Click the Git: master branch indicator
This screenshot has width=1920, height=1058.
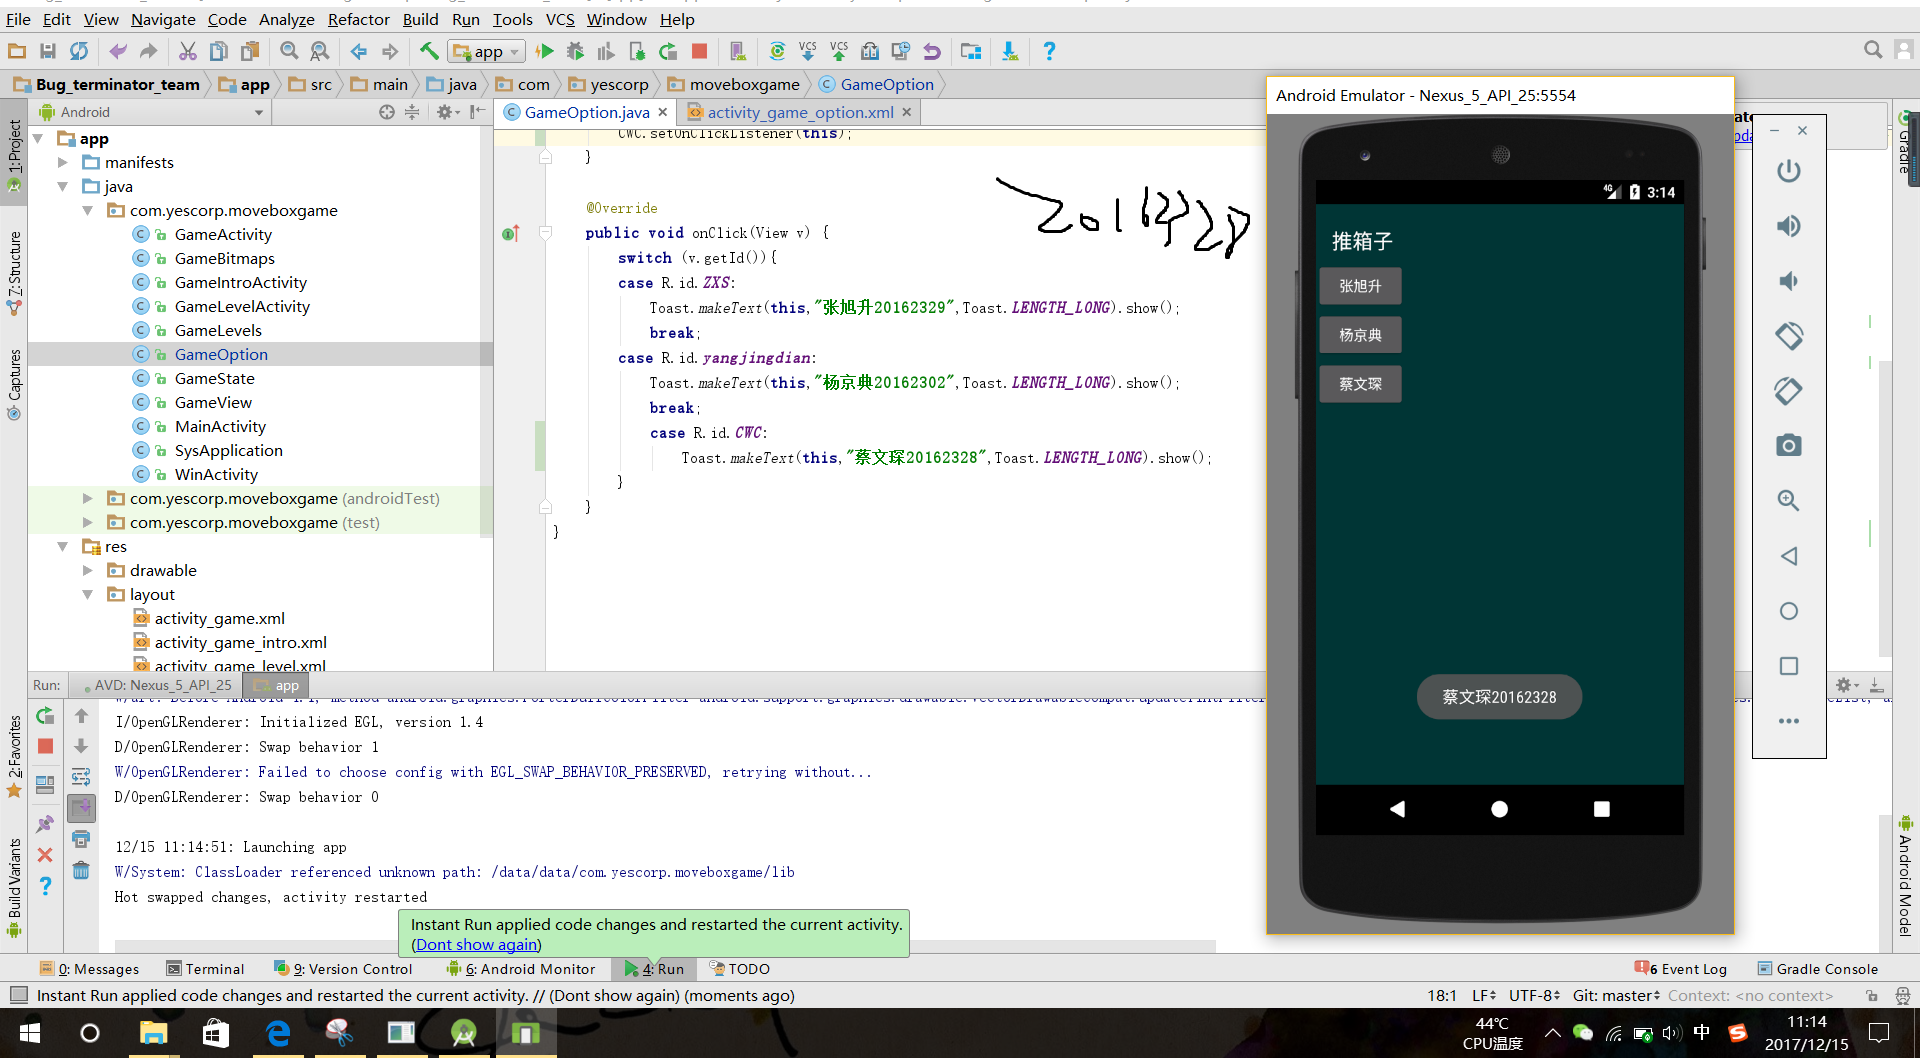[1616, 995]
